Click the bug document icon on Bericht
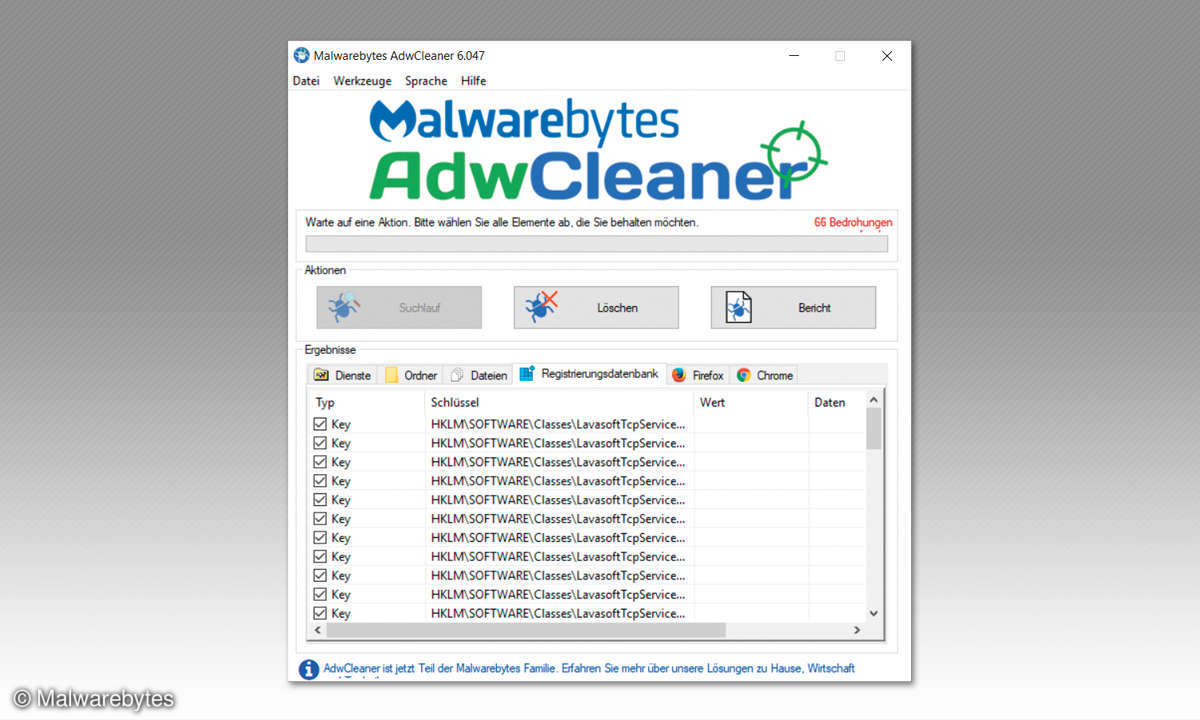Screen dimensions: 1200x720 (738, 307)
